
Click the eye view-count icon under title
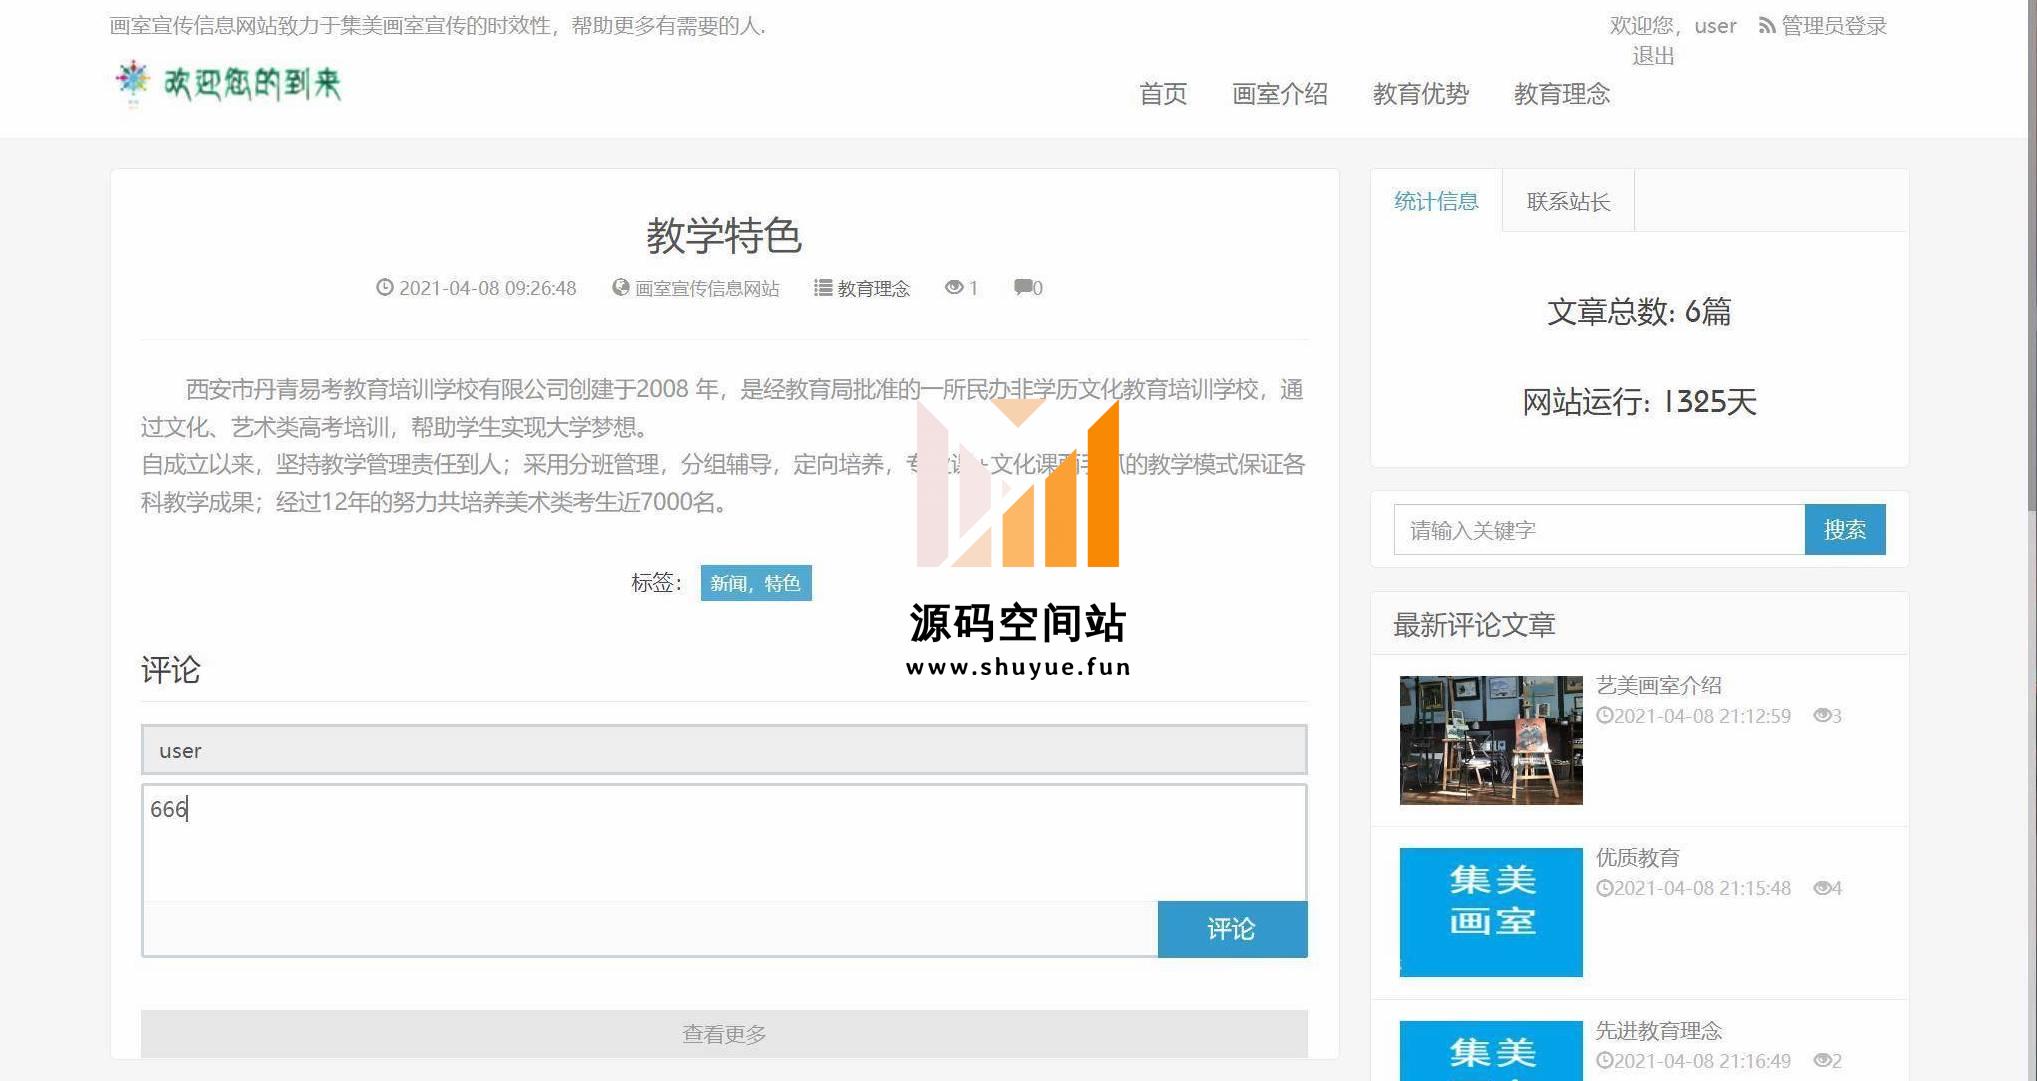click(954, 288)
